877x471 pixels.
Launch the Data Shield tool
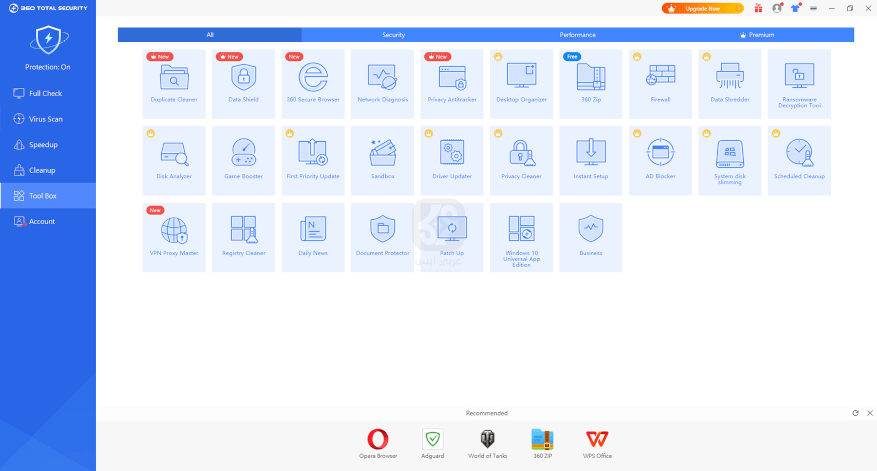[243, 84]
